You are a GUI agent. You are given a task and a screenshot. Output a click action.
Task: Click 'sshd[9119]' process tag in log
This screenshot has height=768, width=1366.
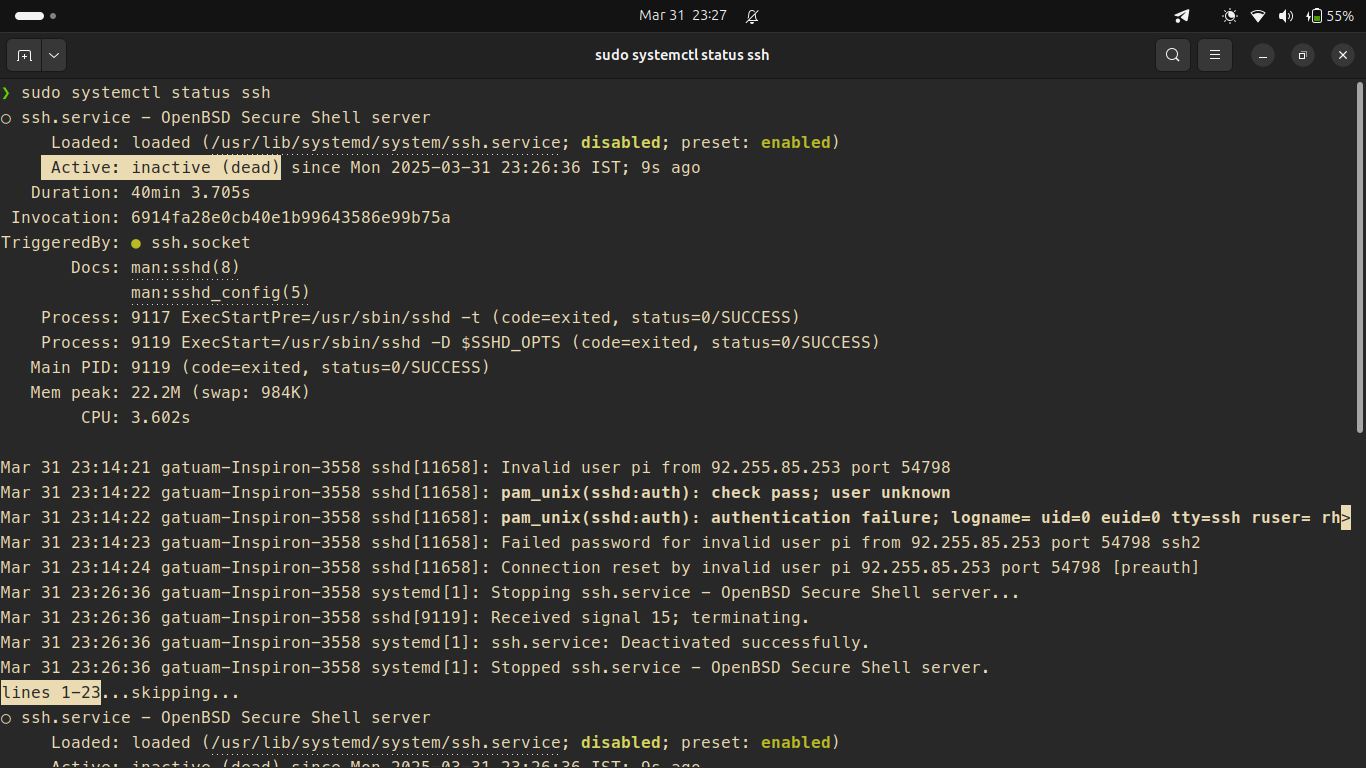(426, 618)
